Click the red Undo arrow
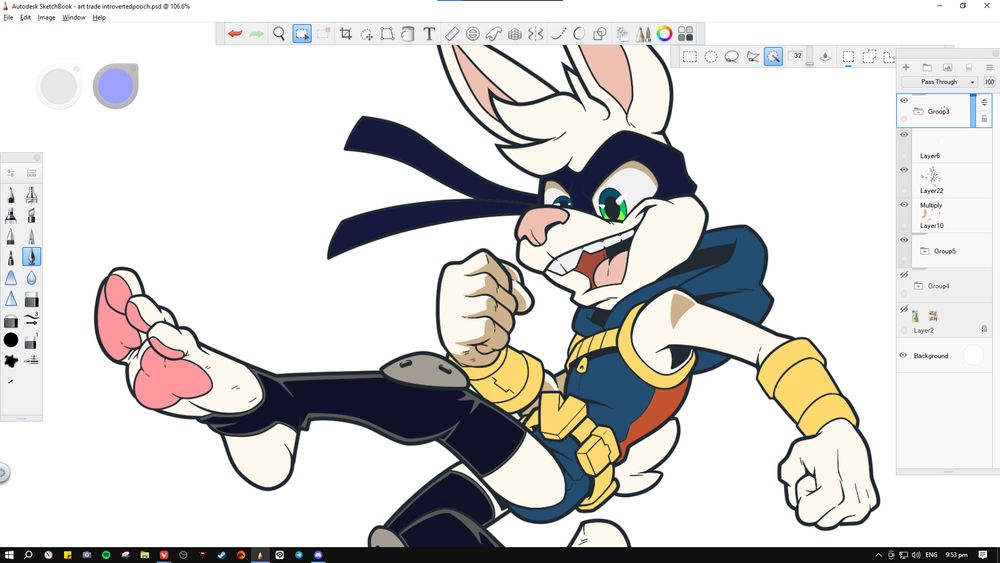This screenshot has width=1000, height=563. [x=235, y=34]
